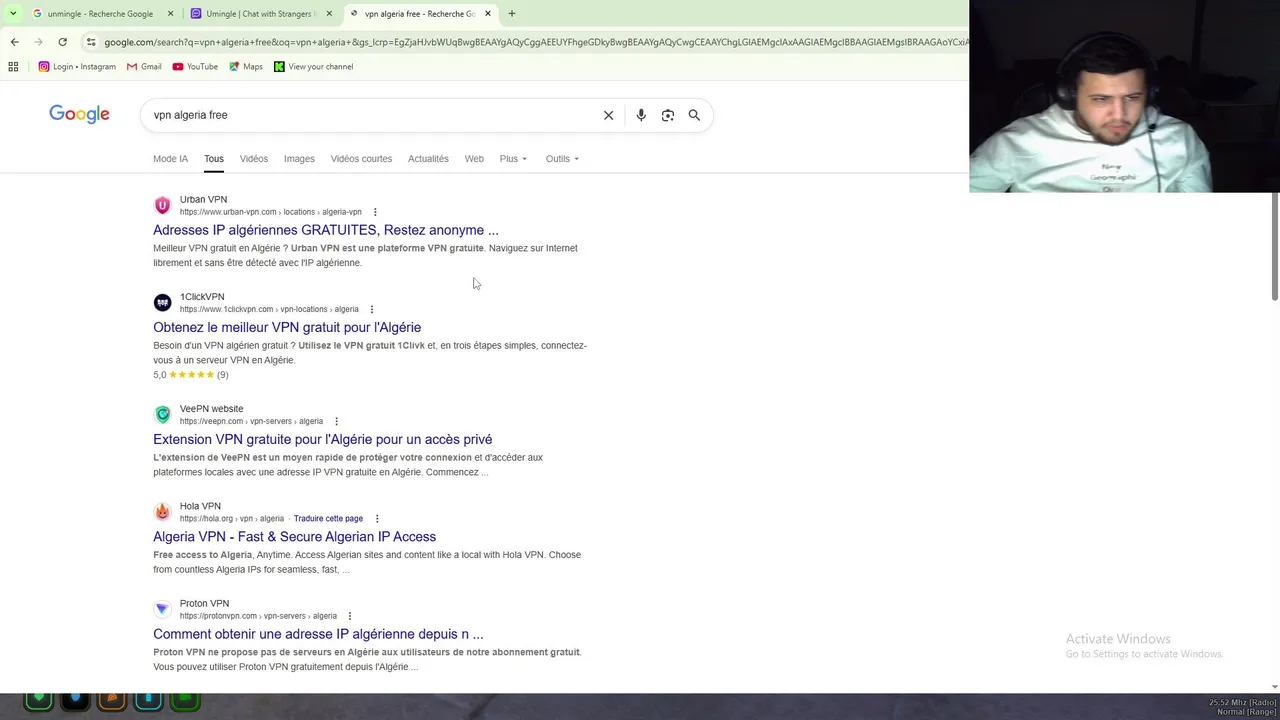Screen dimensions: 1280x720
Task: Close the vpn algeria free tab
Action: [488, 14]
